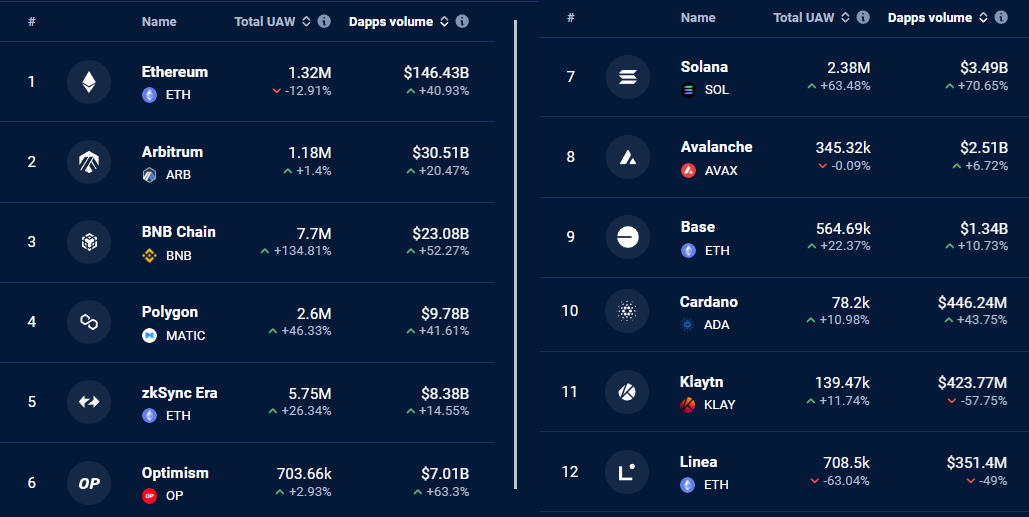This screenshot has height=517, width=1029.
Task: Show info tooltip for right Dapps volume
Action: [1002, 18]
